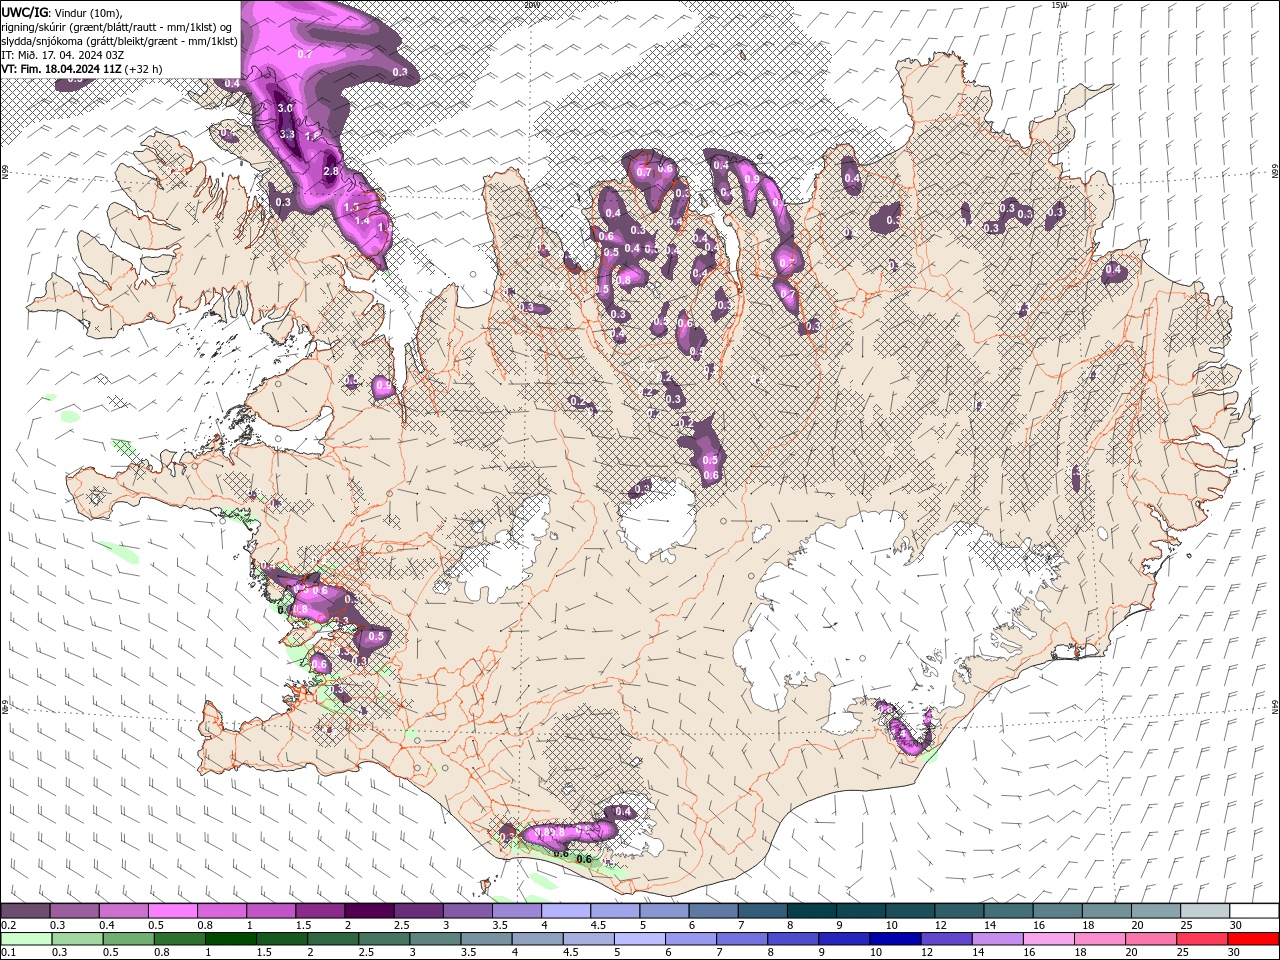Select rain legend swatch between 2.5 and 3
Viewport: 1280px width, 960px height.
383,938
